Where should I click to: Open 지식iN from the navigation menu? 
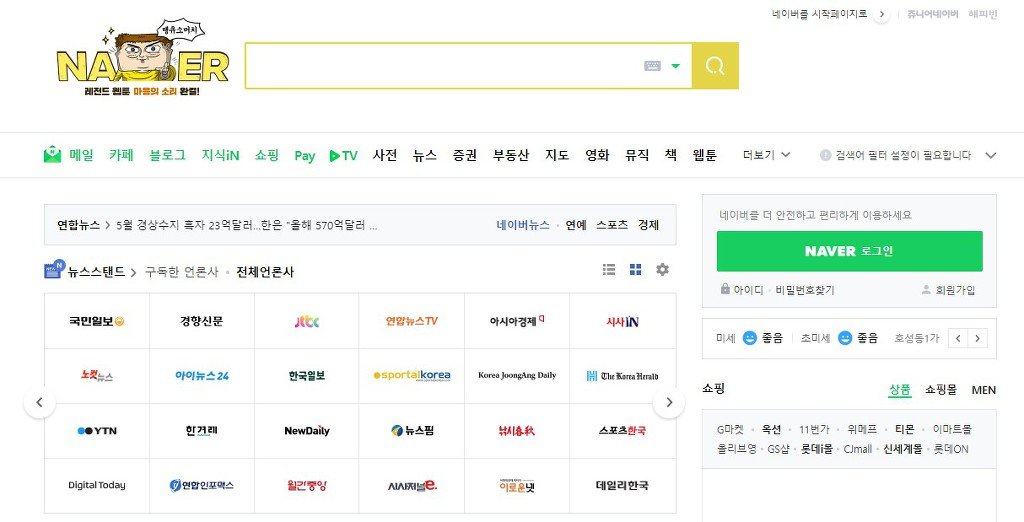tap(220, 155)
